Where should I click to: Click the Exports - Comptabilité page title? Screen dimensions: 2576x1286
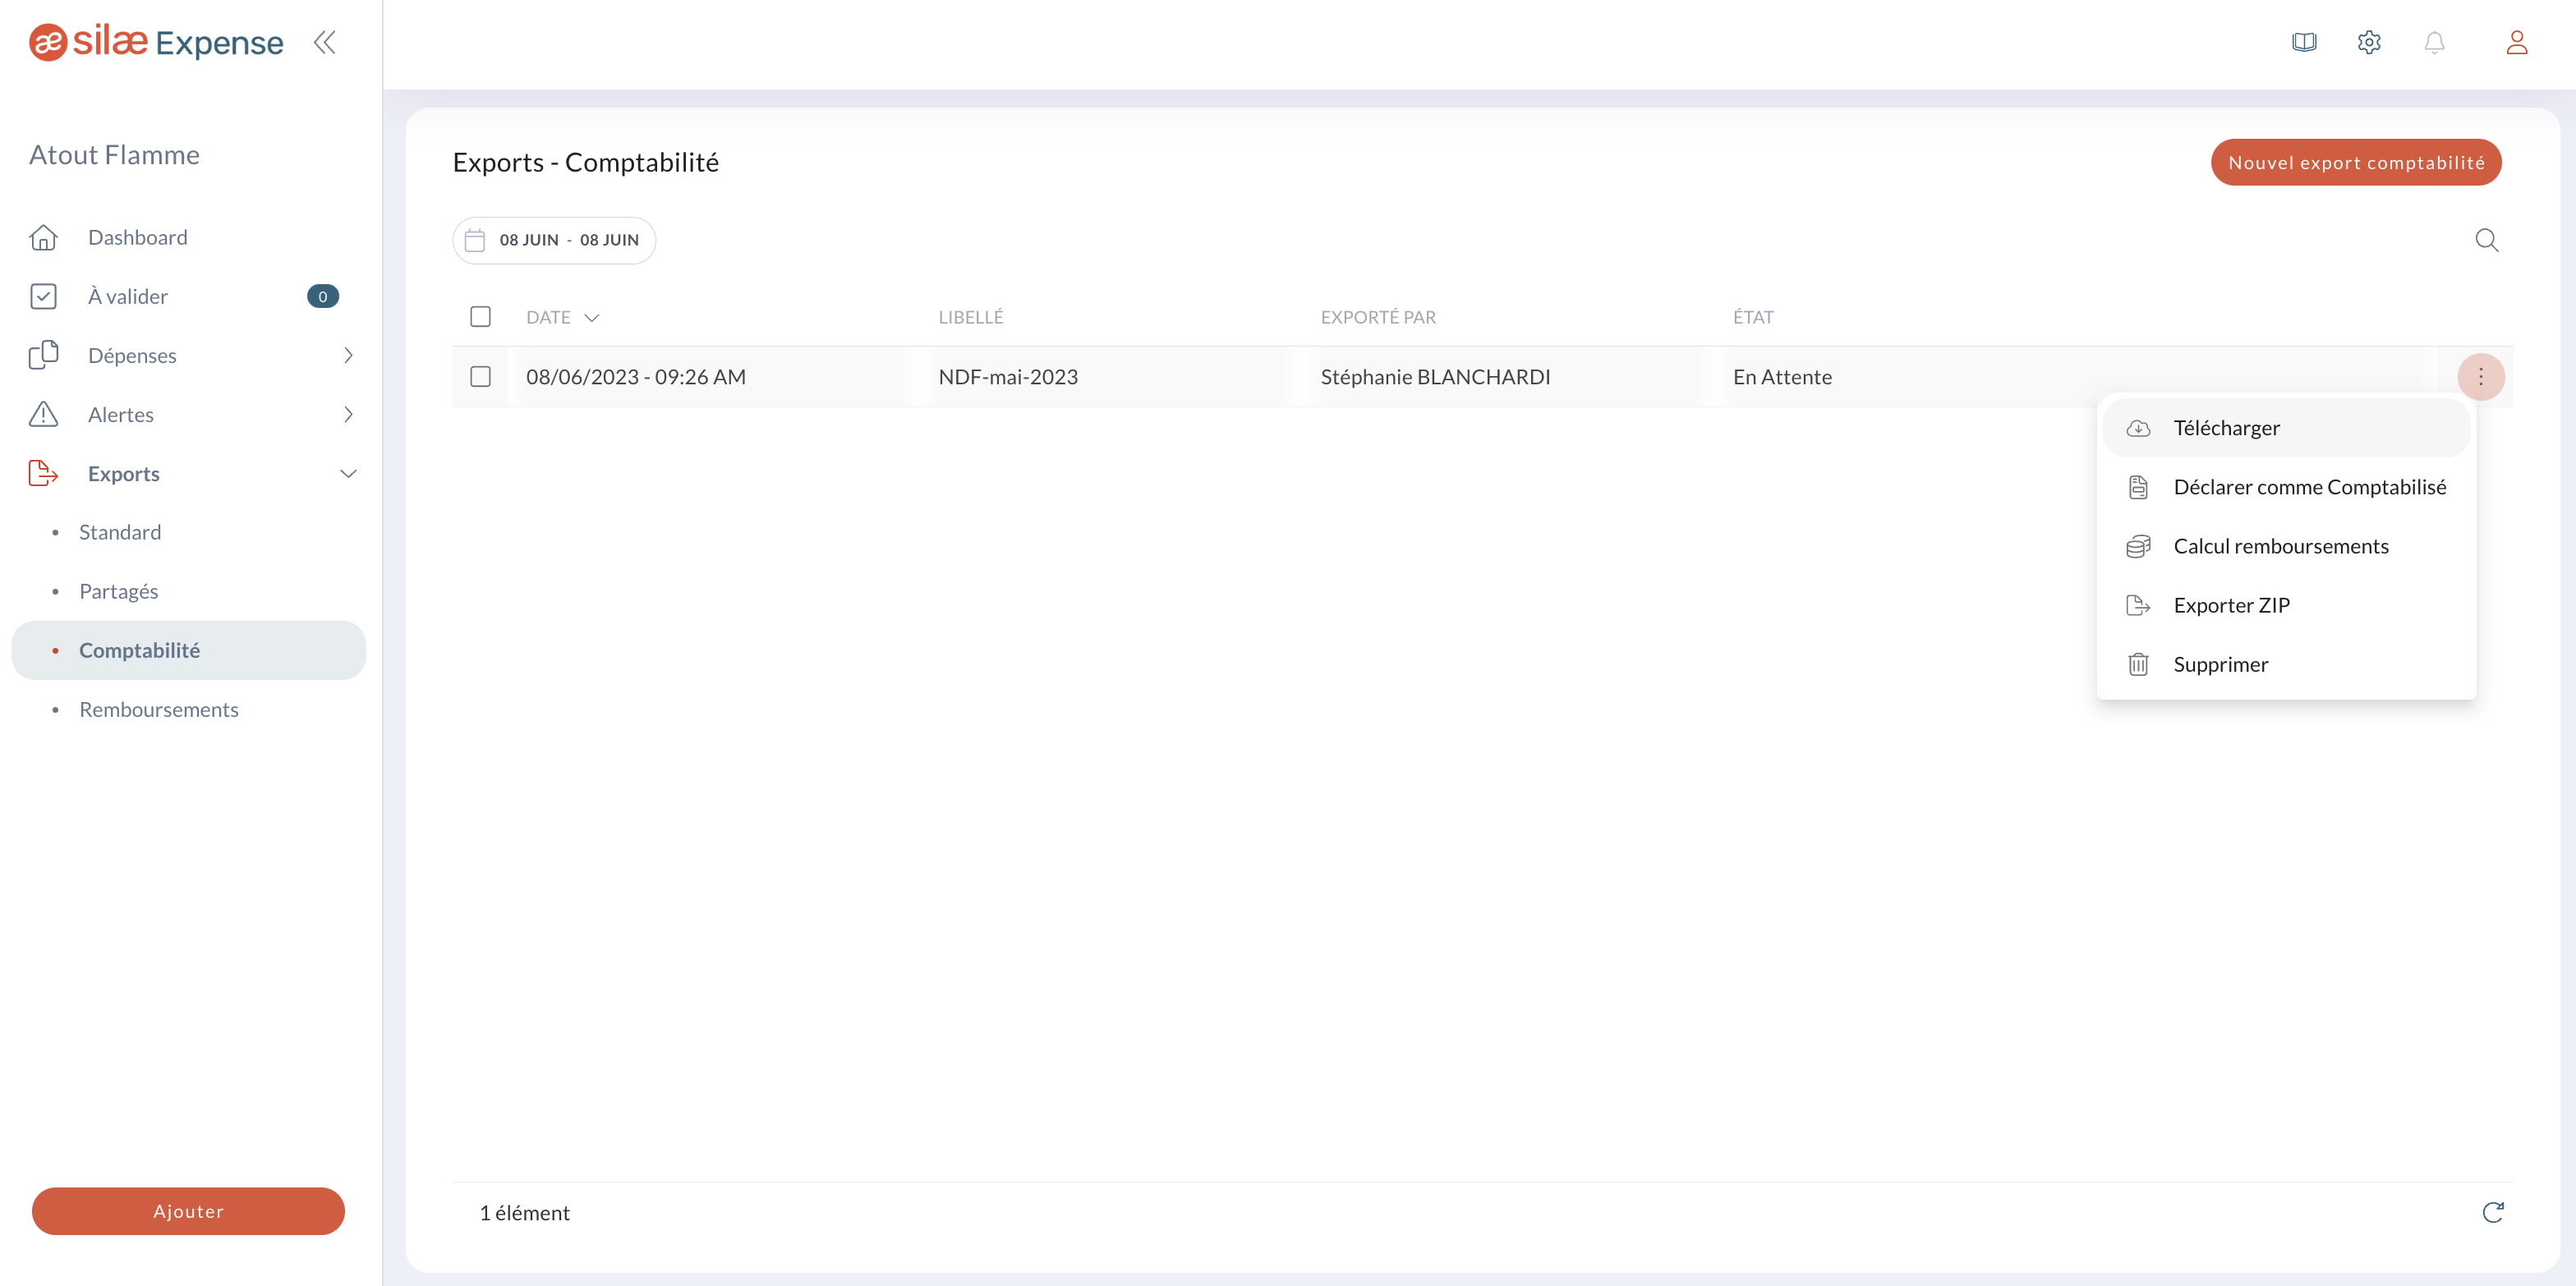point(585,162)
